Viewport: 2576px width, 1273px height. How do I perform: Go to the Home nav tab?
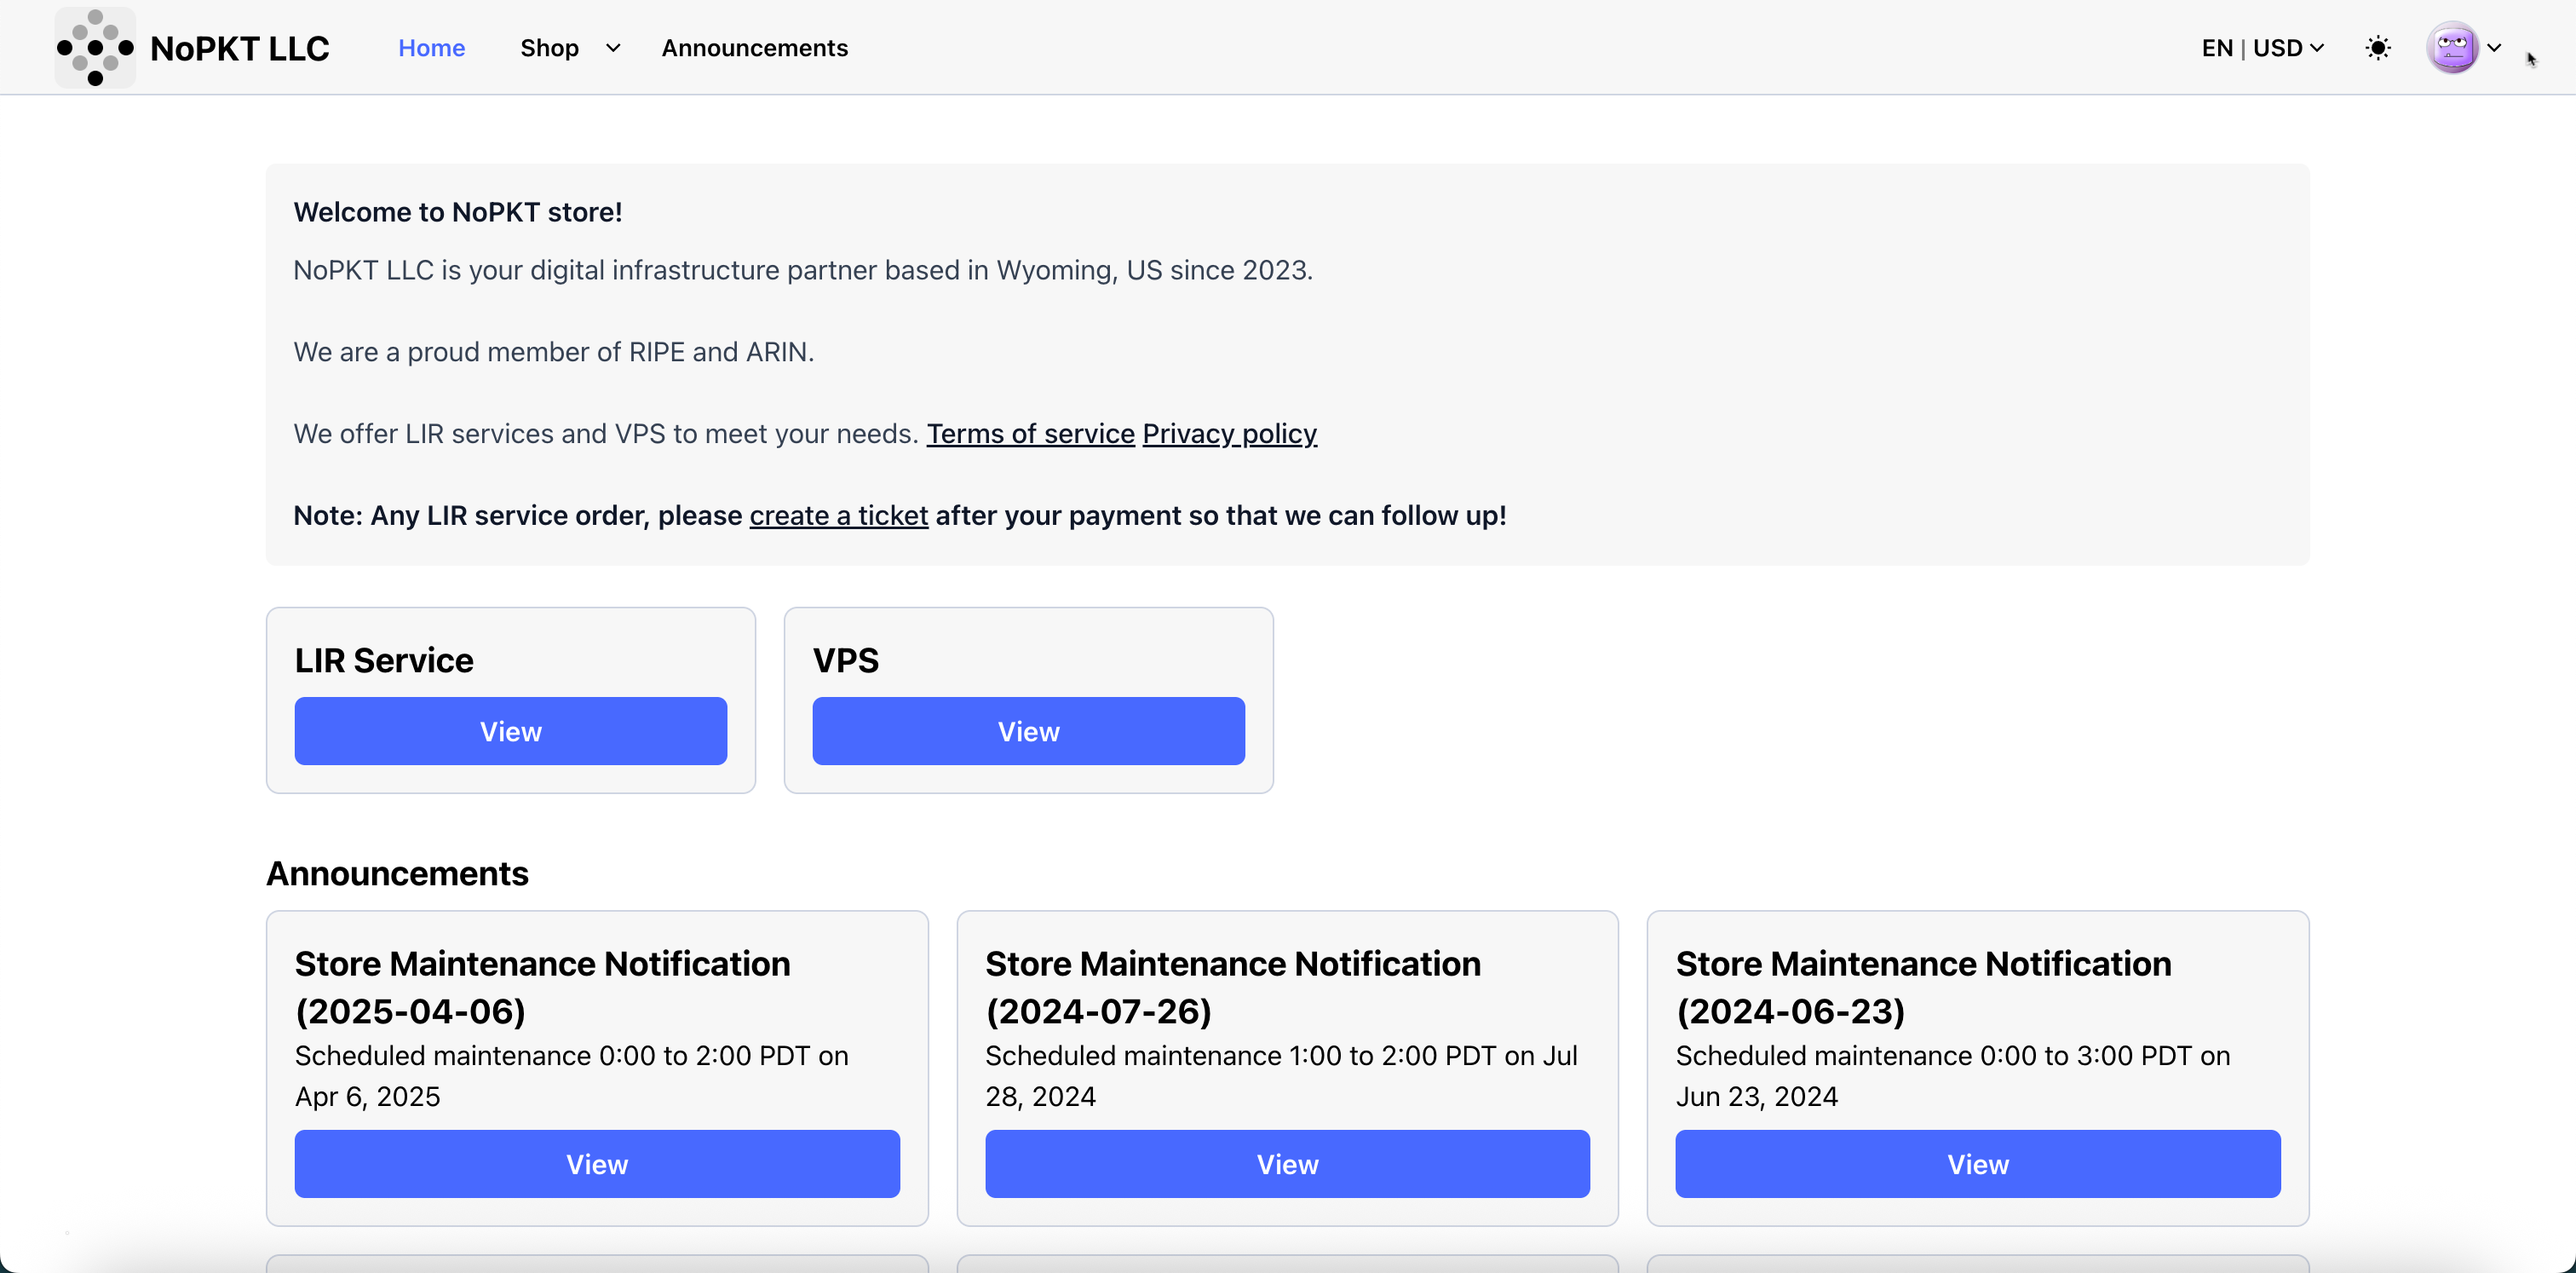(431, 48)
